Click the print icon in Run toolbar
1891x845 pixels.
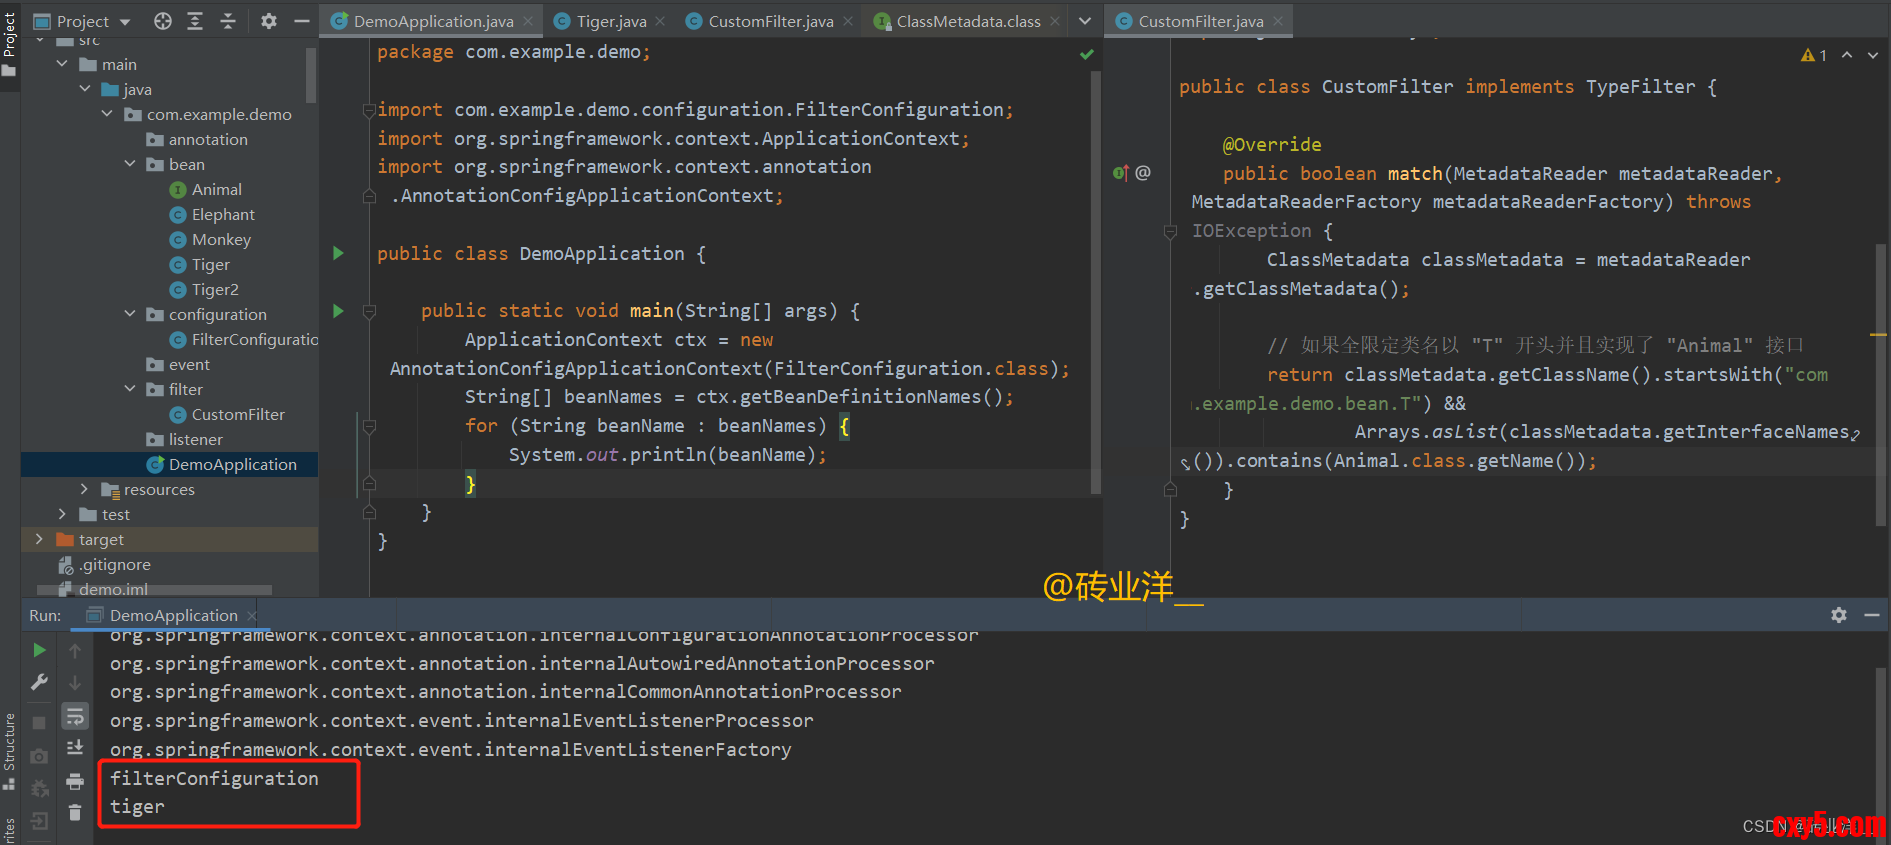click(75, 781)
